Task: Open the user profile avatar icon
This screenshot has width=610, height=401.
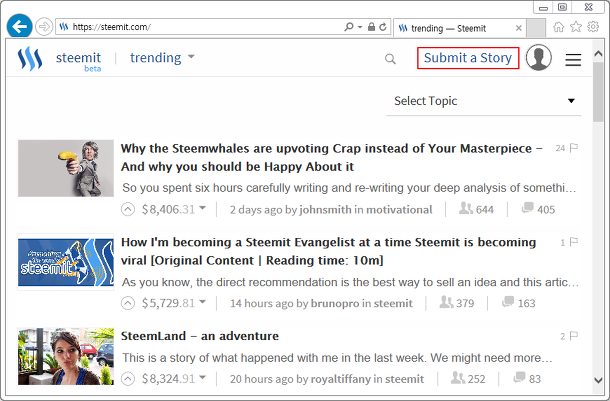Action: [539, 58]
